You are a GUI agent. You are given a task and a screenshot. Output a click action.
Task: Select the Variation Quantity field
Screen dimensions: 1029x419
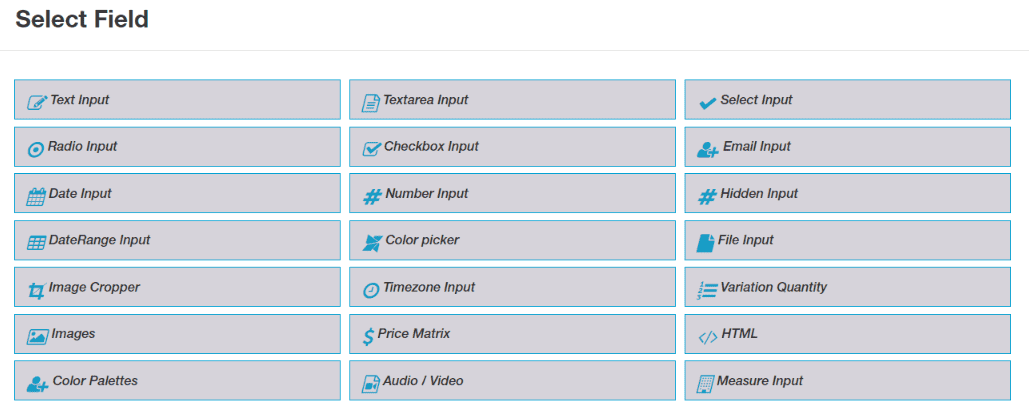(x=847, y=288)
